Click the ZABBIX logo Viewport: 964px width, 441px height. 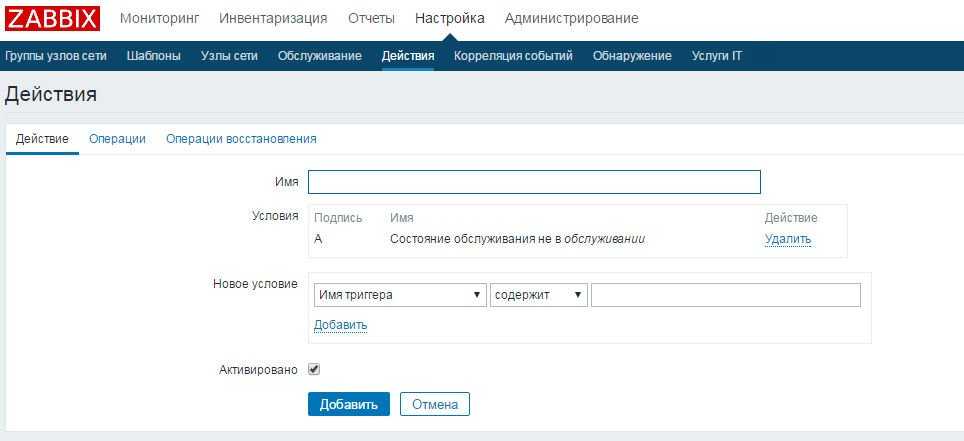point(52,18)
